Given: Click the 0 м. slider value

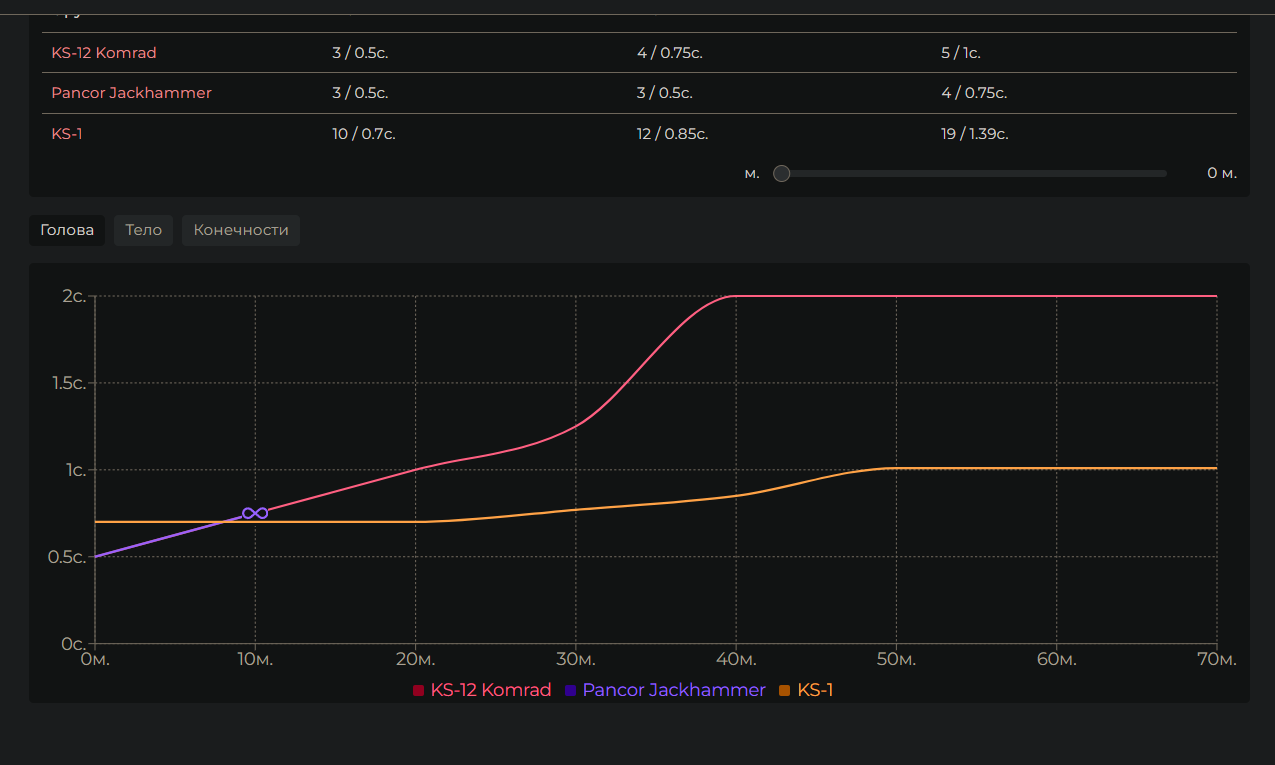Looking at the screenshot, I should [1221, 174].
